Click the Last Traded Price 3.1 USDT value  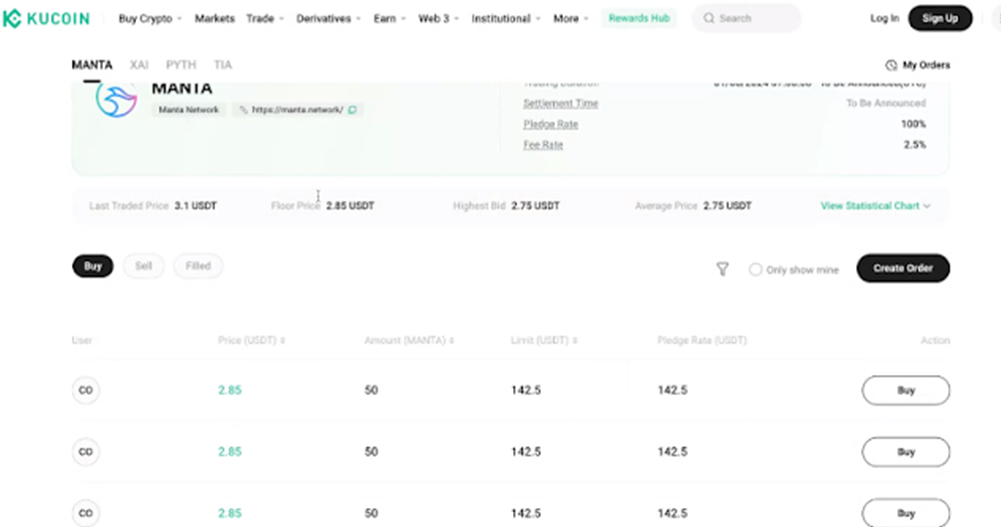point(195,205)
